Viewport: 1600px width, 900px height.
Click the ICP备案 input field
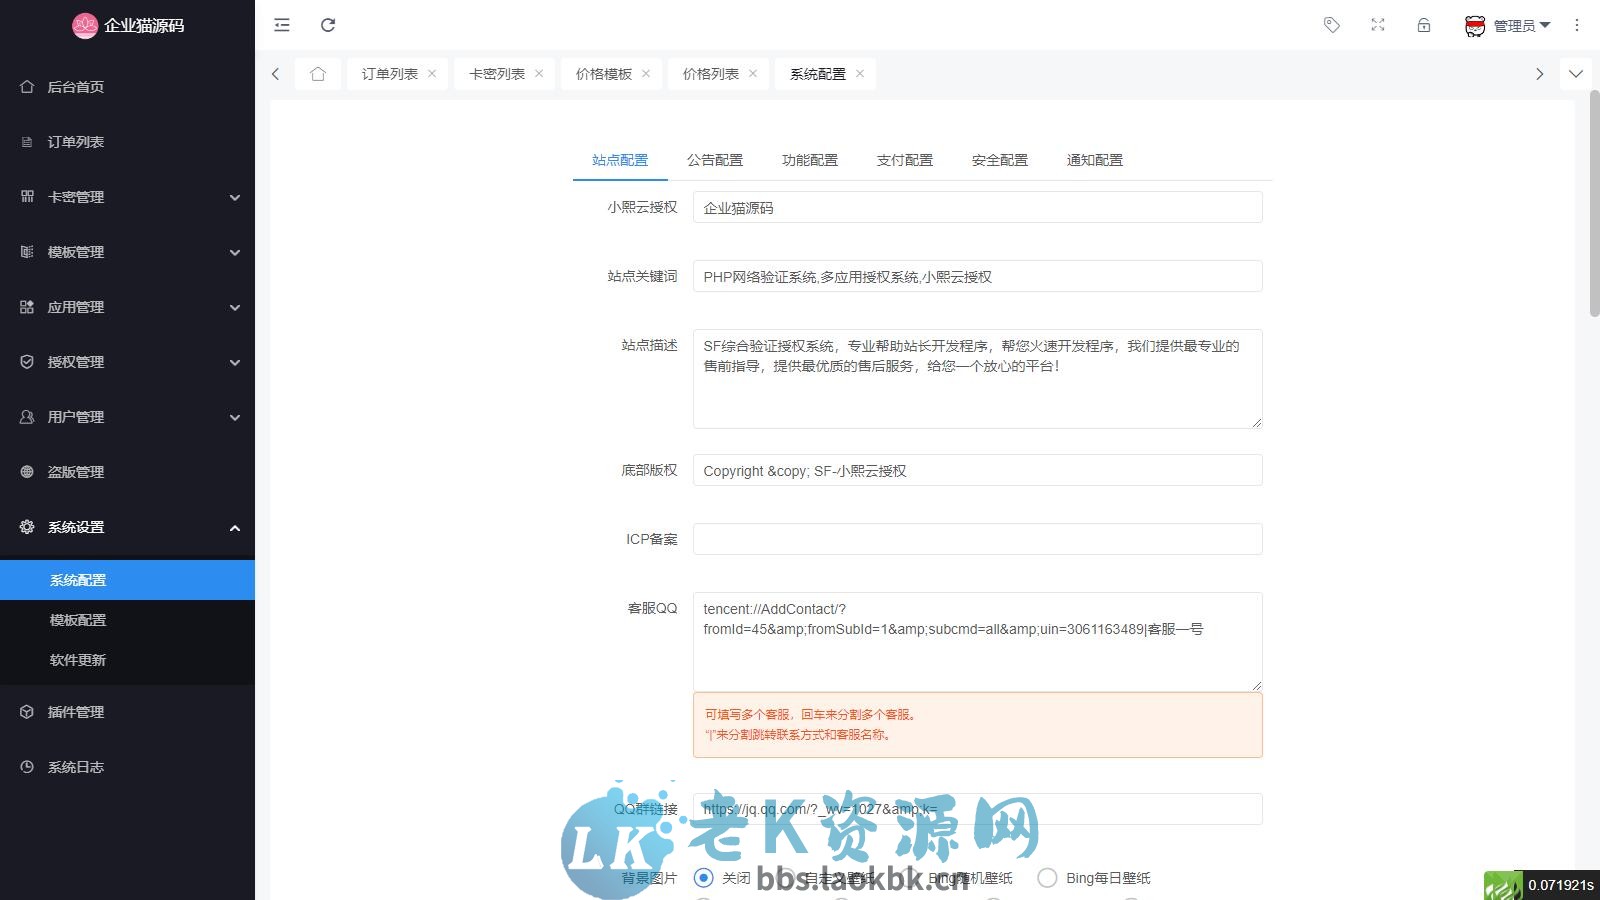click(978, 538)
